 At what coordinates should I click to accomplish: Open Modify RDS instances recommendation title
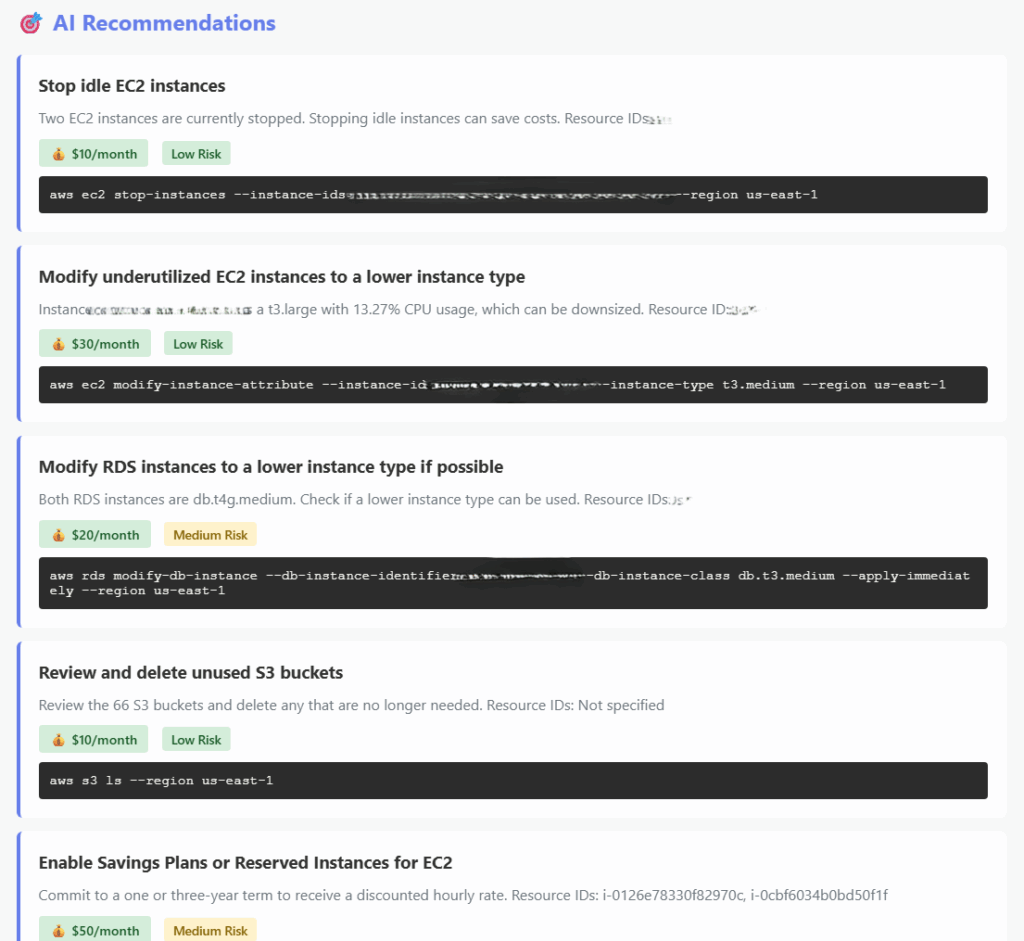coord(270,467)
